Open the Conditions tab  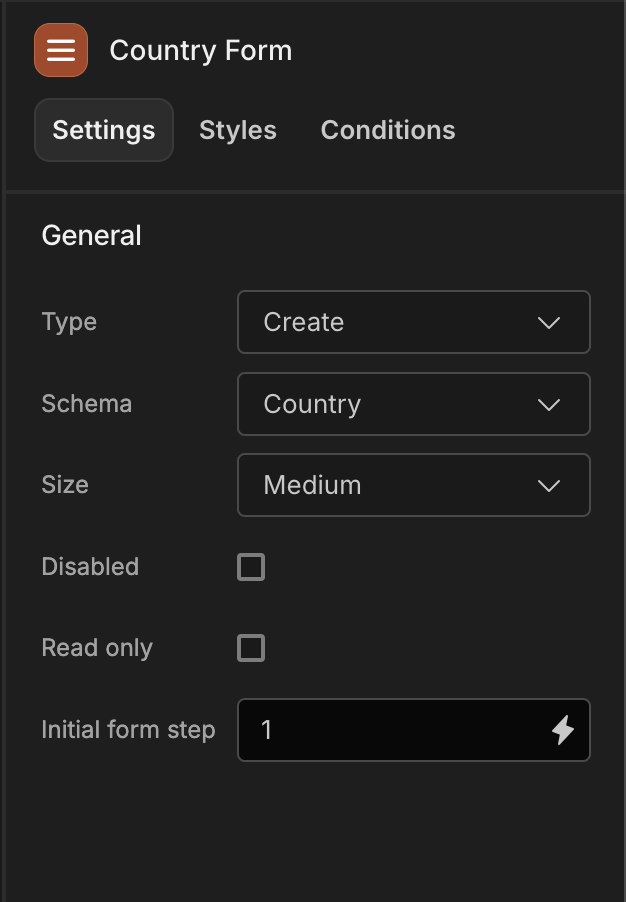(388, 130)
